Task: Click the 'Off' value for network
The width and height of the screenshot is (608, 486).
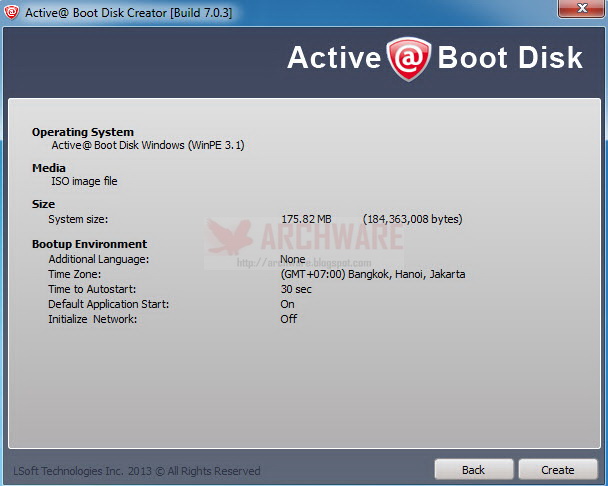Action: (x=288, y=319)
